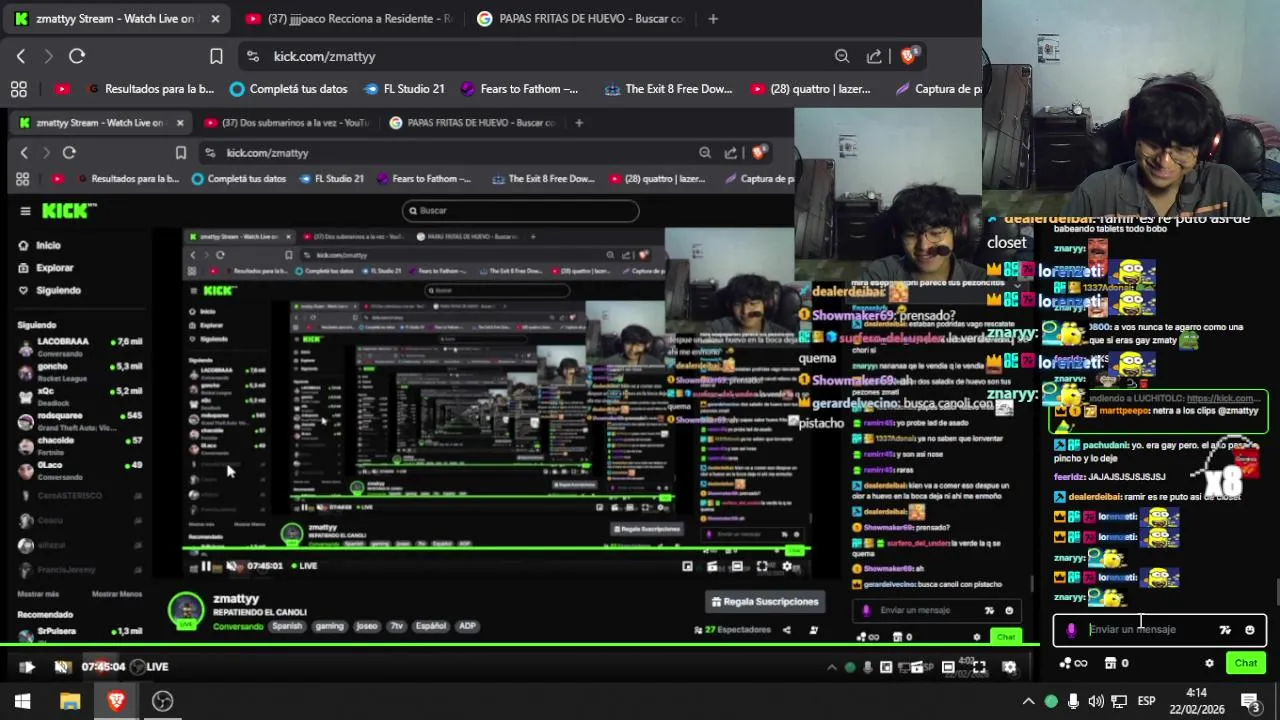Switch to the outer PAPAS FRITAS DE HUEVO tab
Viewport: 1280px width, 720px height.
click(581, 18)
